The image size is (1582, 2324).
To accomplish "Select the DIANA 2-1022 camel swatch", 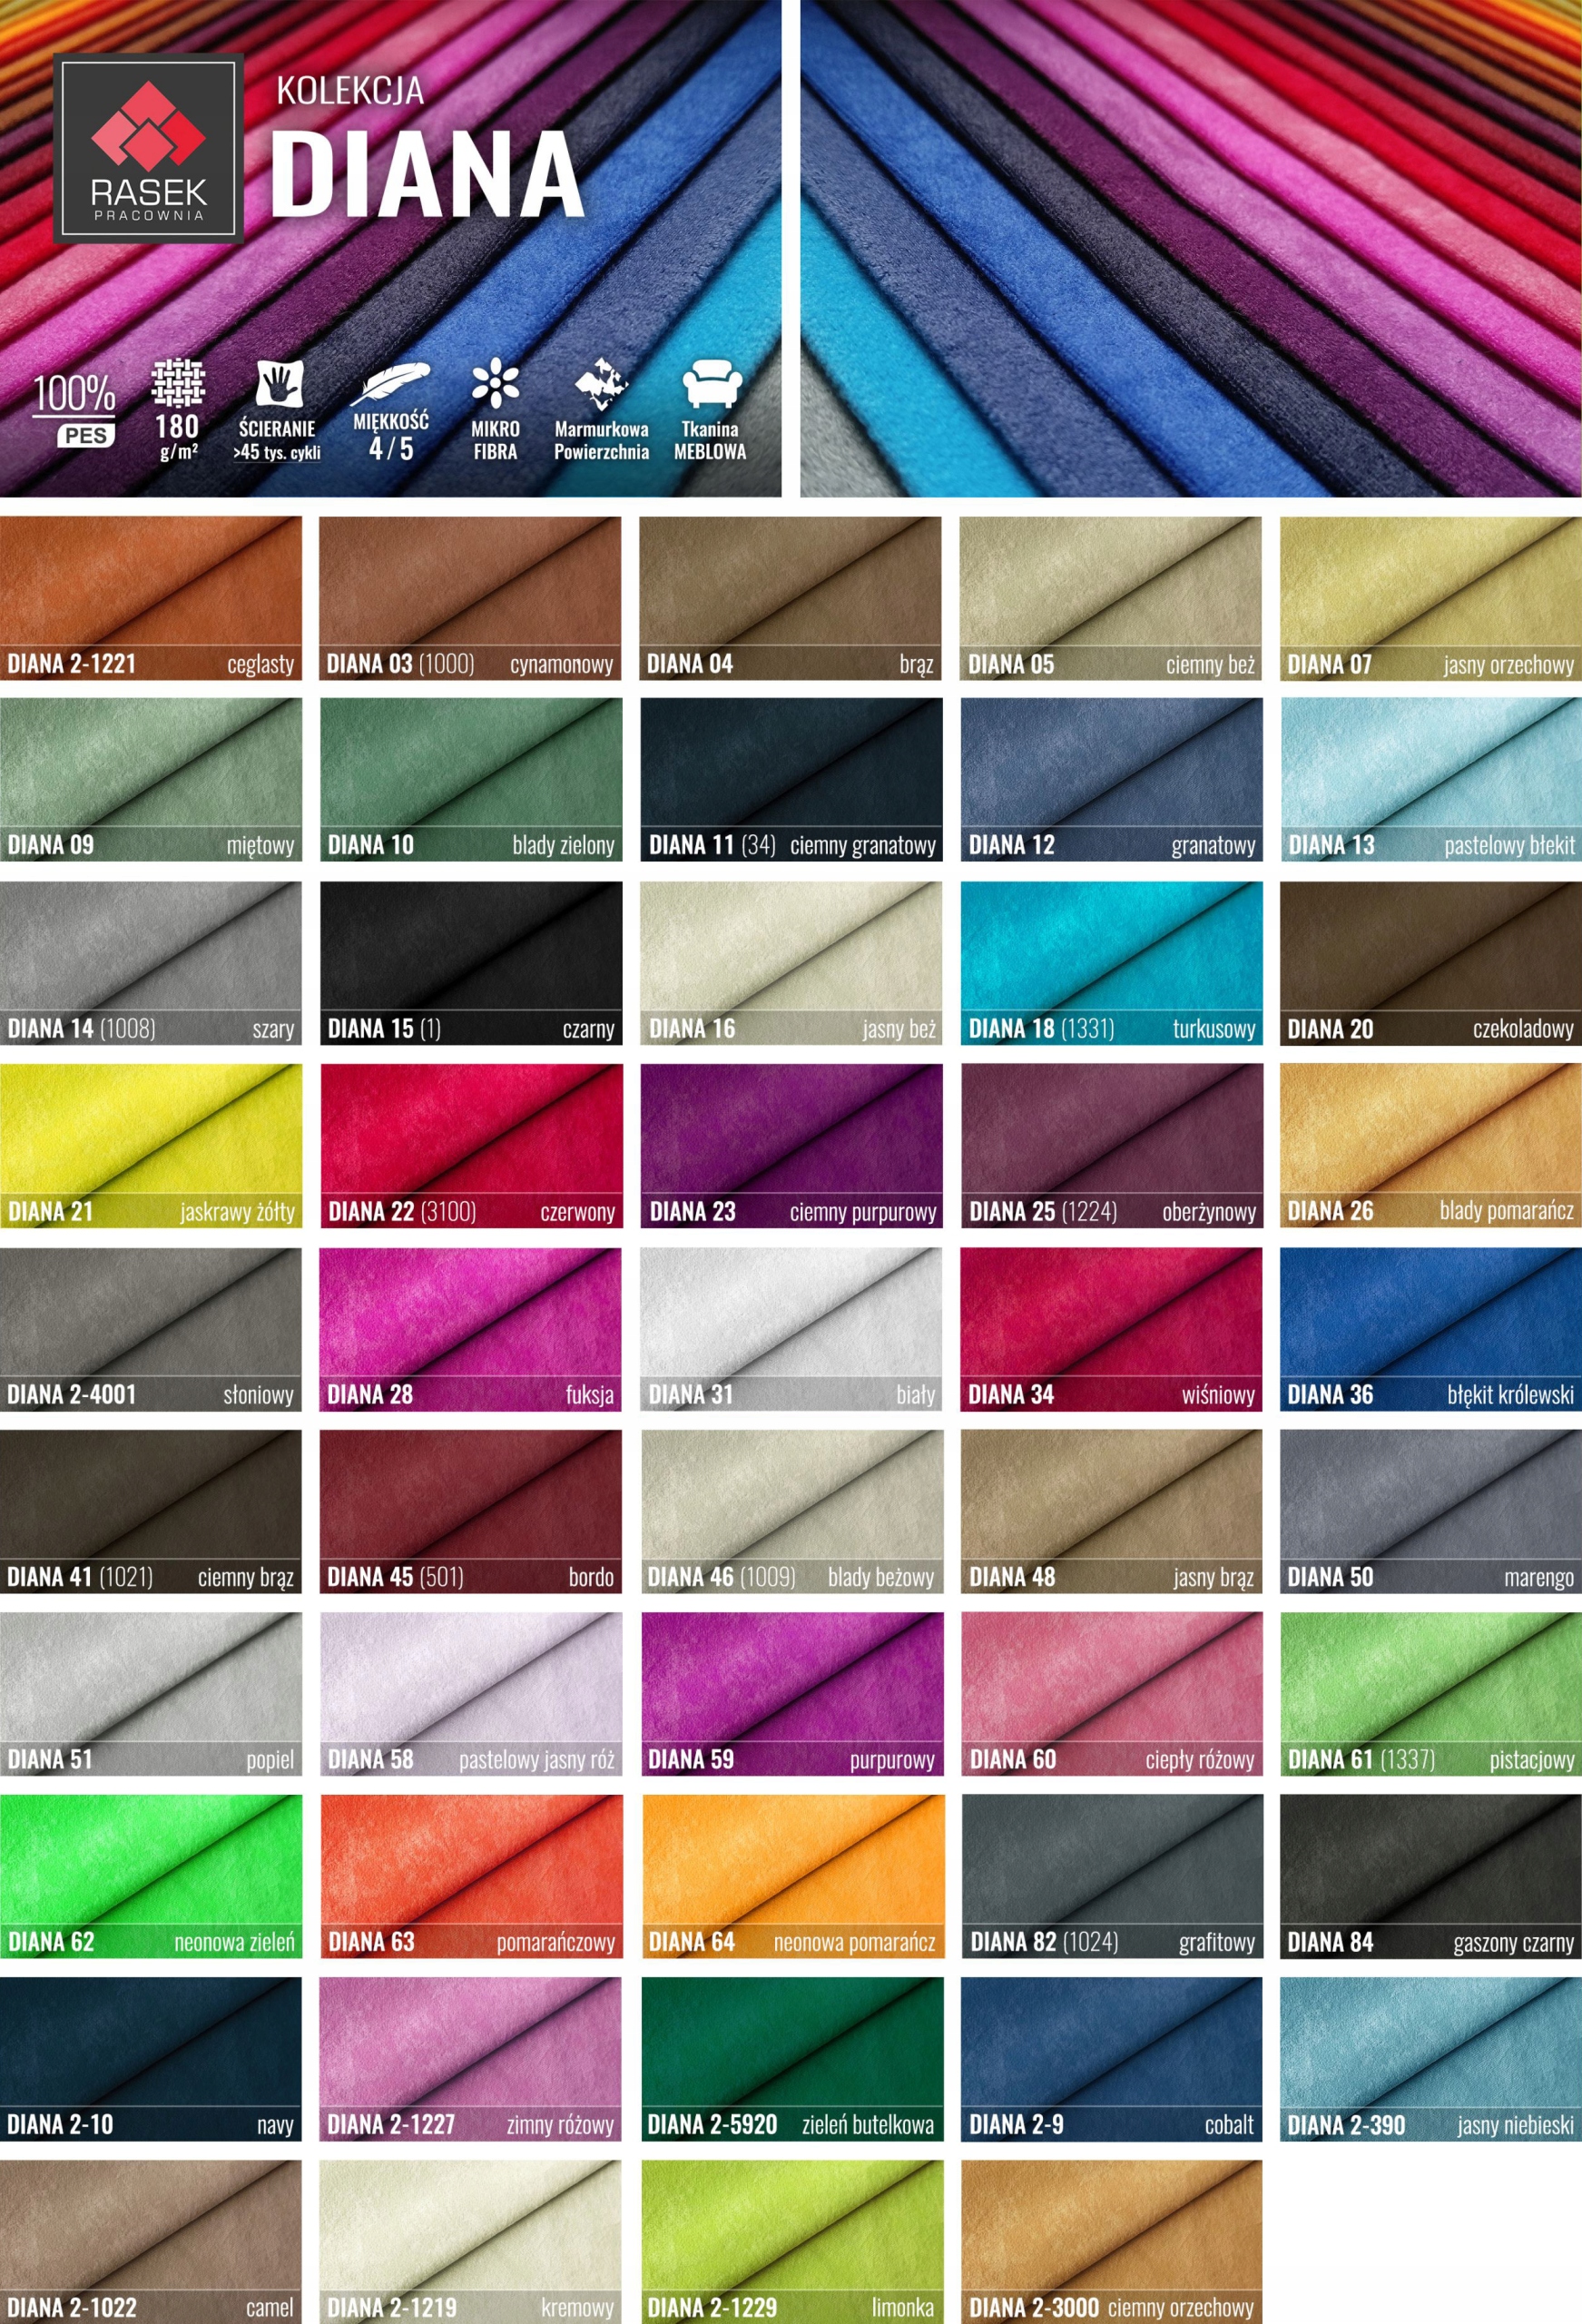I will point(151,2242).
